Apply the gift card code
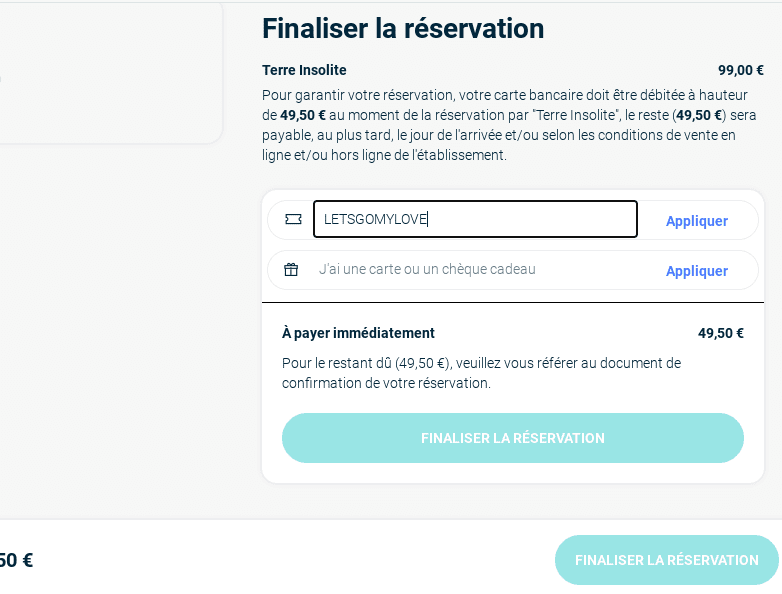This screenshot has height=594, width=782. click(697, 271)
